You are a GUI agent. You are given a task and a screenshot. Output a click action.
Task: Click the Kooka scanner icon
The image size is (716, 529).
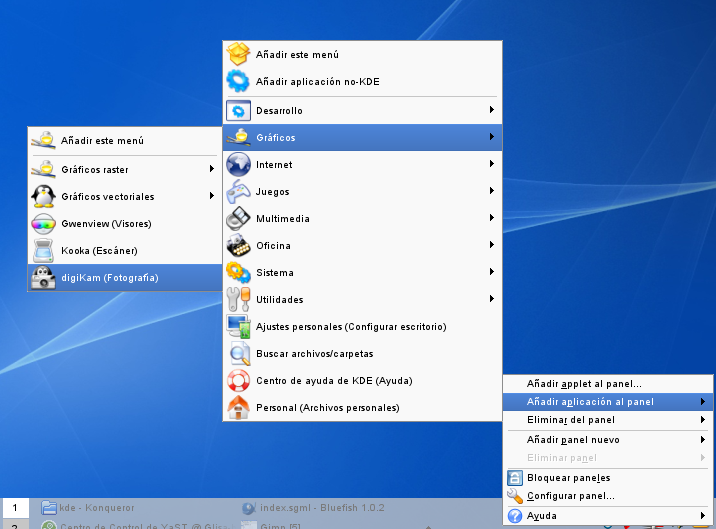43,251
